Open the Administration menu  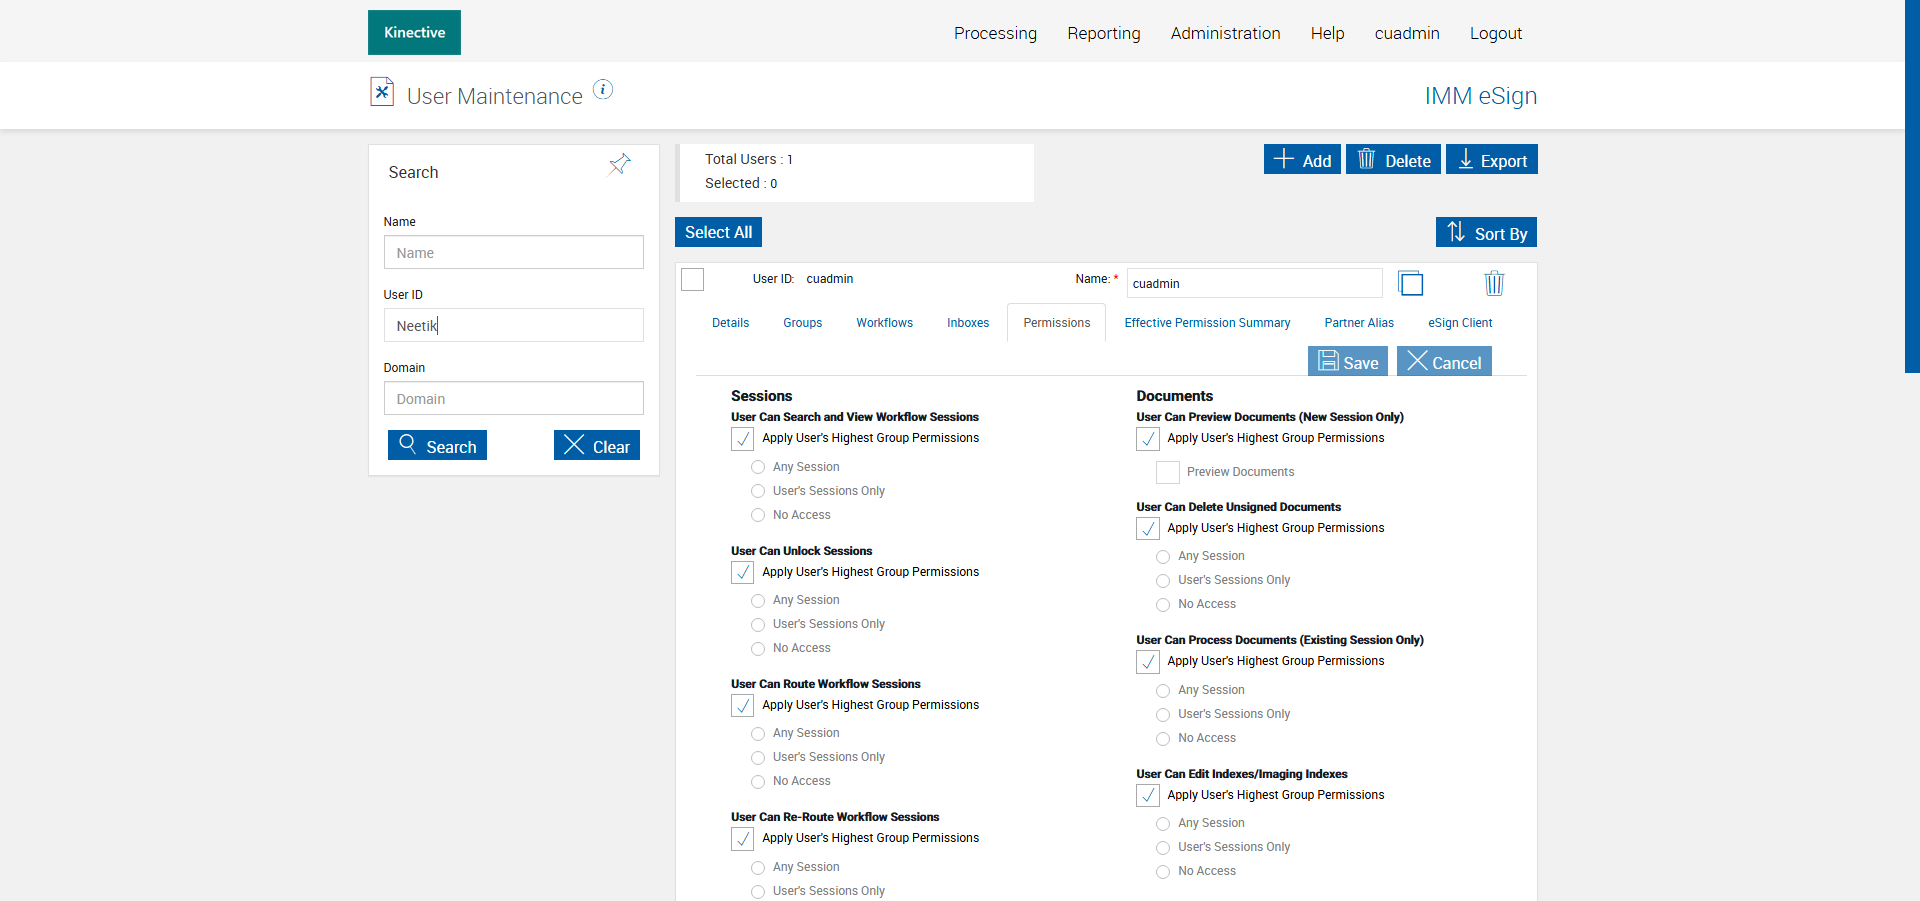(1225, 33)
